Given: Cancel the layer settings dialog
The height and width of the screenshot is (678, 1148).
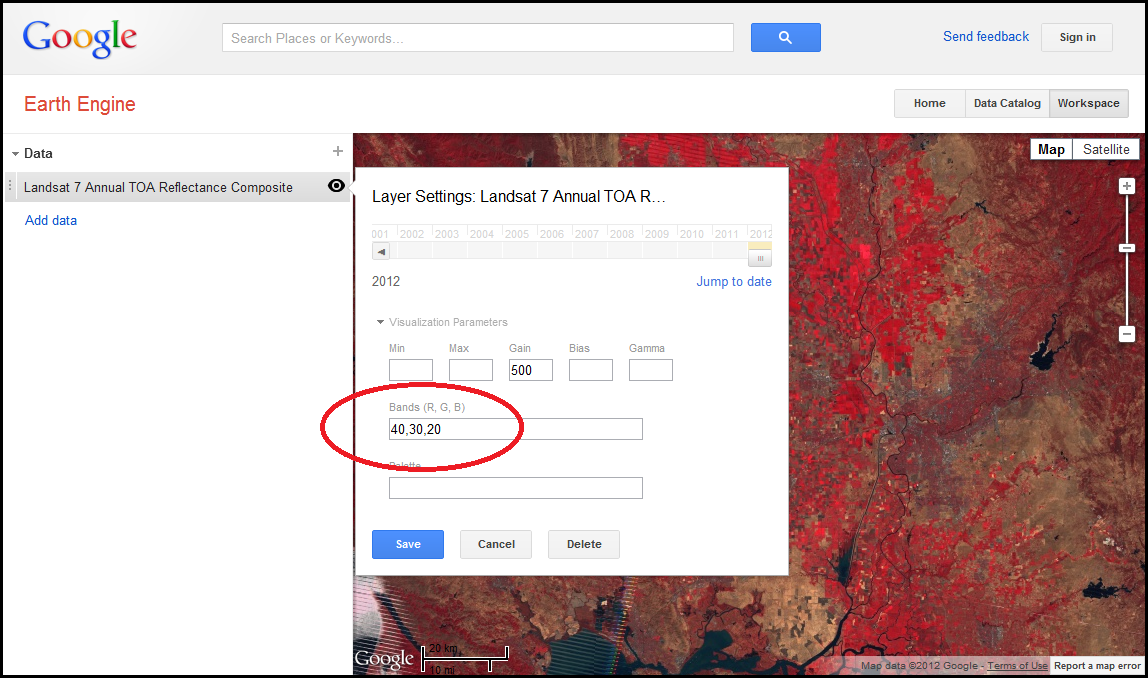Looking at the screenshot, I should [x=496, y=544].
